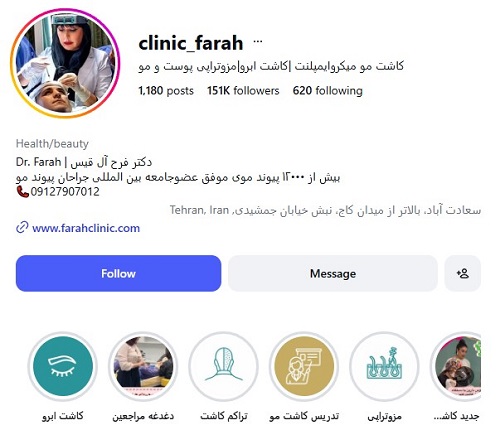View the clinic_farah profile picture story
The width and height of the screenshot is (500, 430).
(x=65, y=63)
